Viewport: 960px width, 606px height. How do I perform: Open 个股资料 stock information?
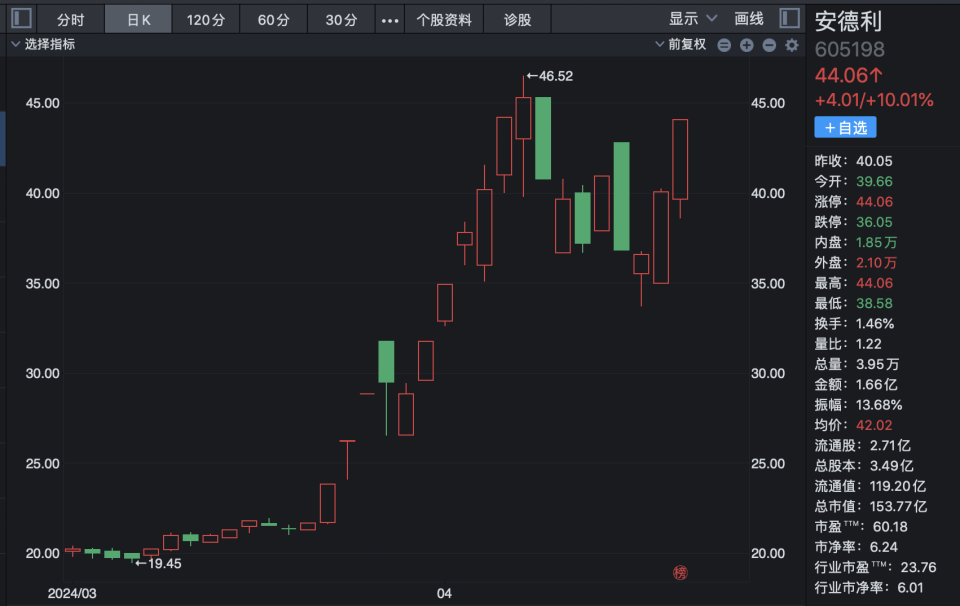tap(444, 19)
